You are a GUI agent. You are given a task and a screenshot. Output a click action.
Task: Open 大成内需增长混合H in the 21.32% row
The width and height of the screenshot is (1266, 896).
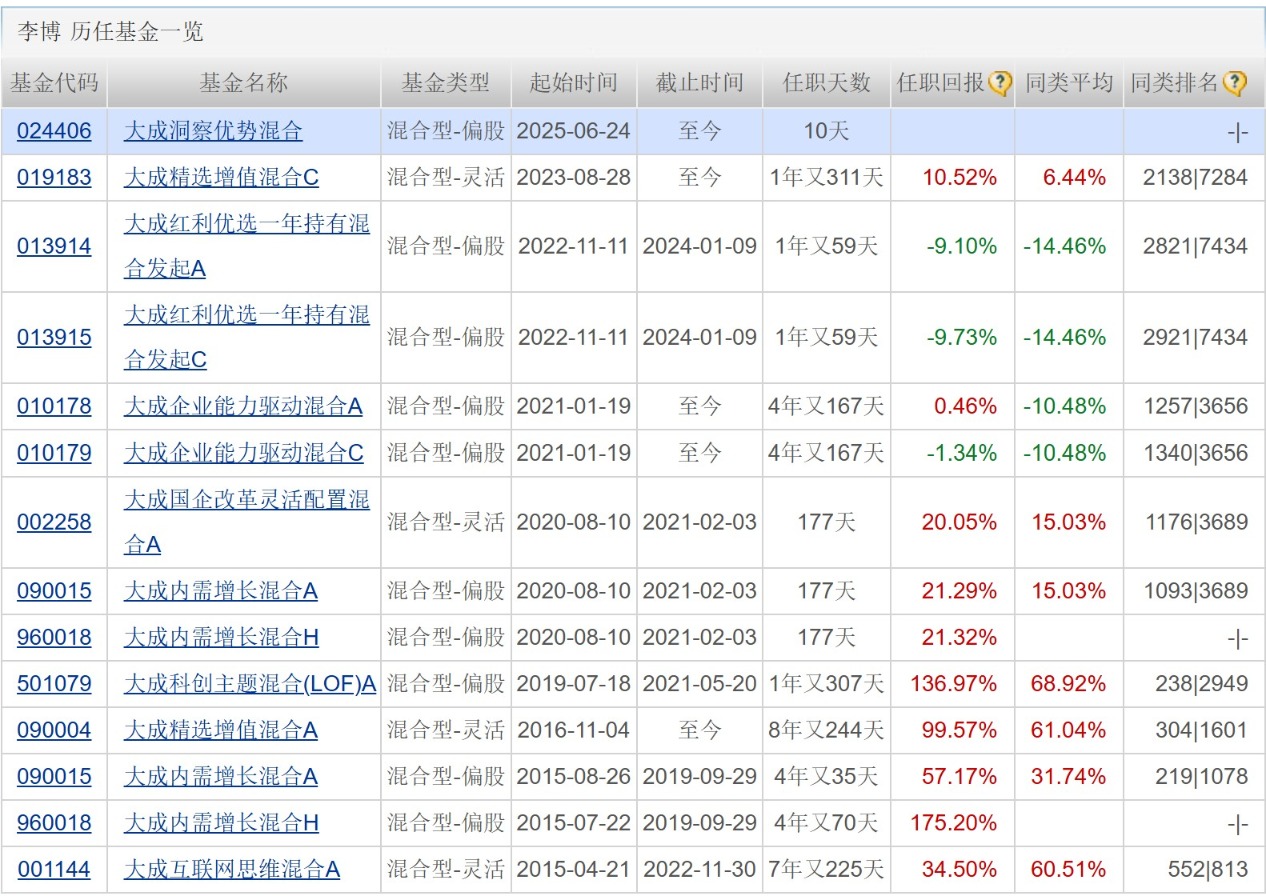click(221, 637)
